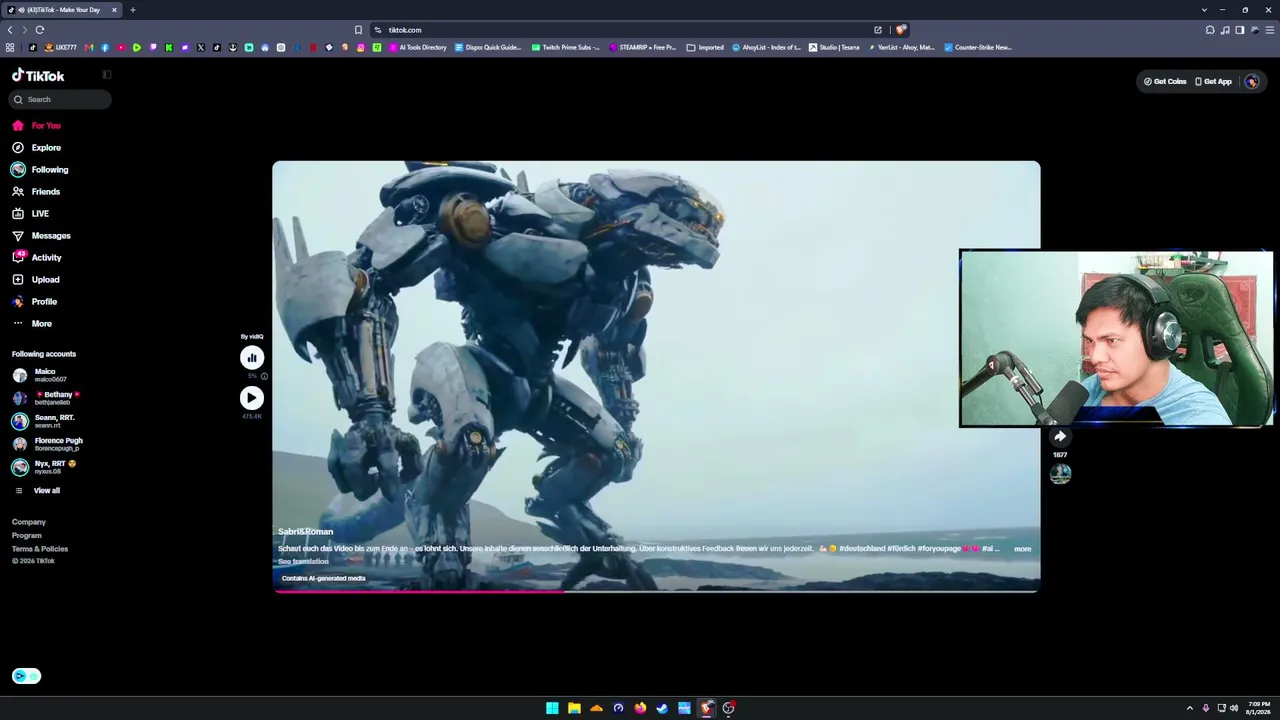
Task: Expand Terms & Policies footer section
Action: pyautogui.click(x=40, y=549)
